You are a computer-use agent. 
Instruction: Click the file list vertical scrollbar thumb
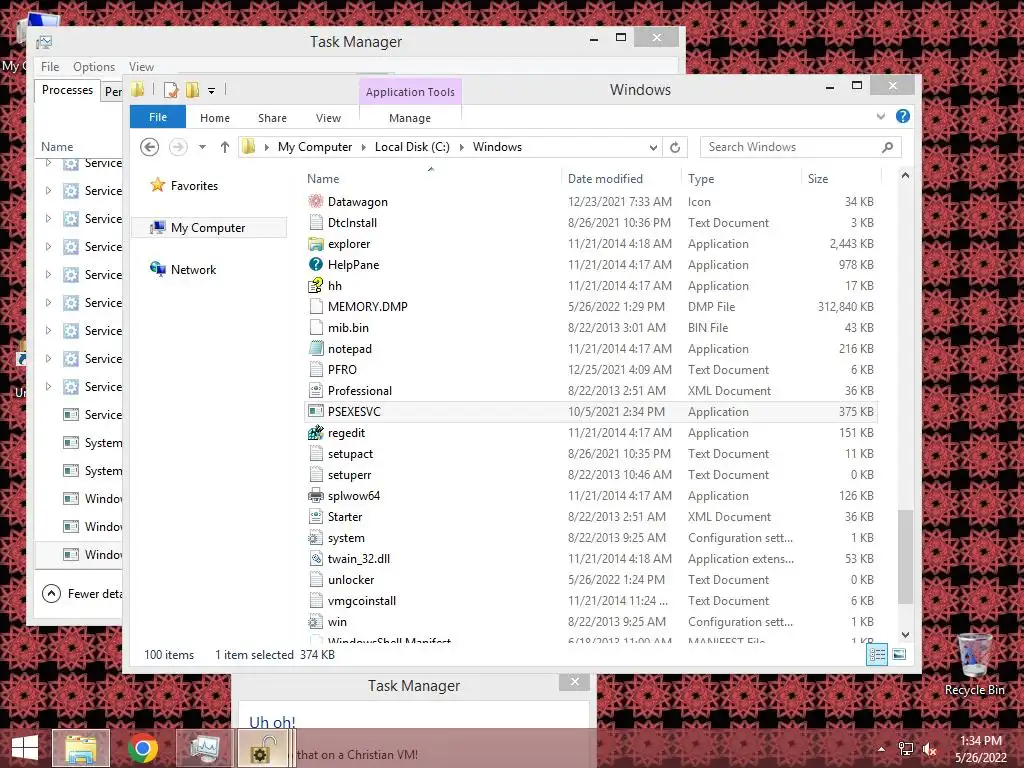pos(905,556)
